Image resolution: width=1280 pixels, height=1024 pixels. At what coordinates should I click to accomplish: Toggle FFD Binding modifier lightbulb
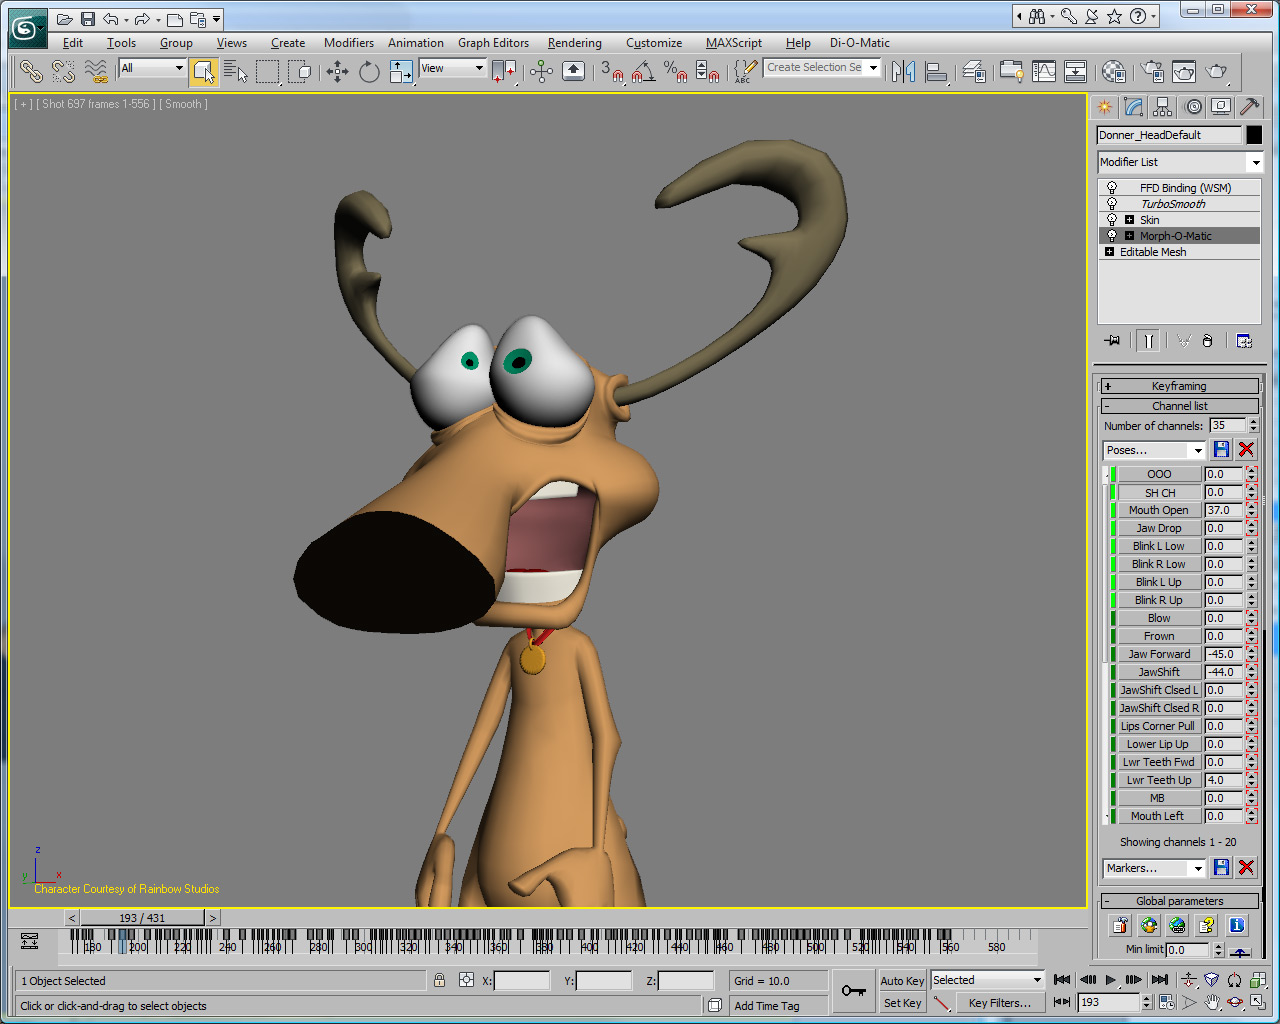click(x=1111, y=188)
